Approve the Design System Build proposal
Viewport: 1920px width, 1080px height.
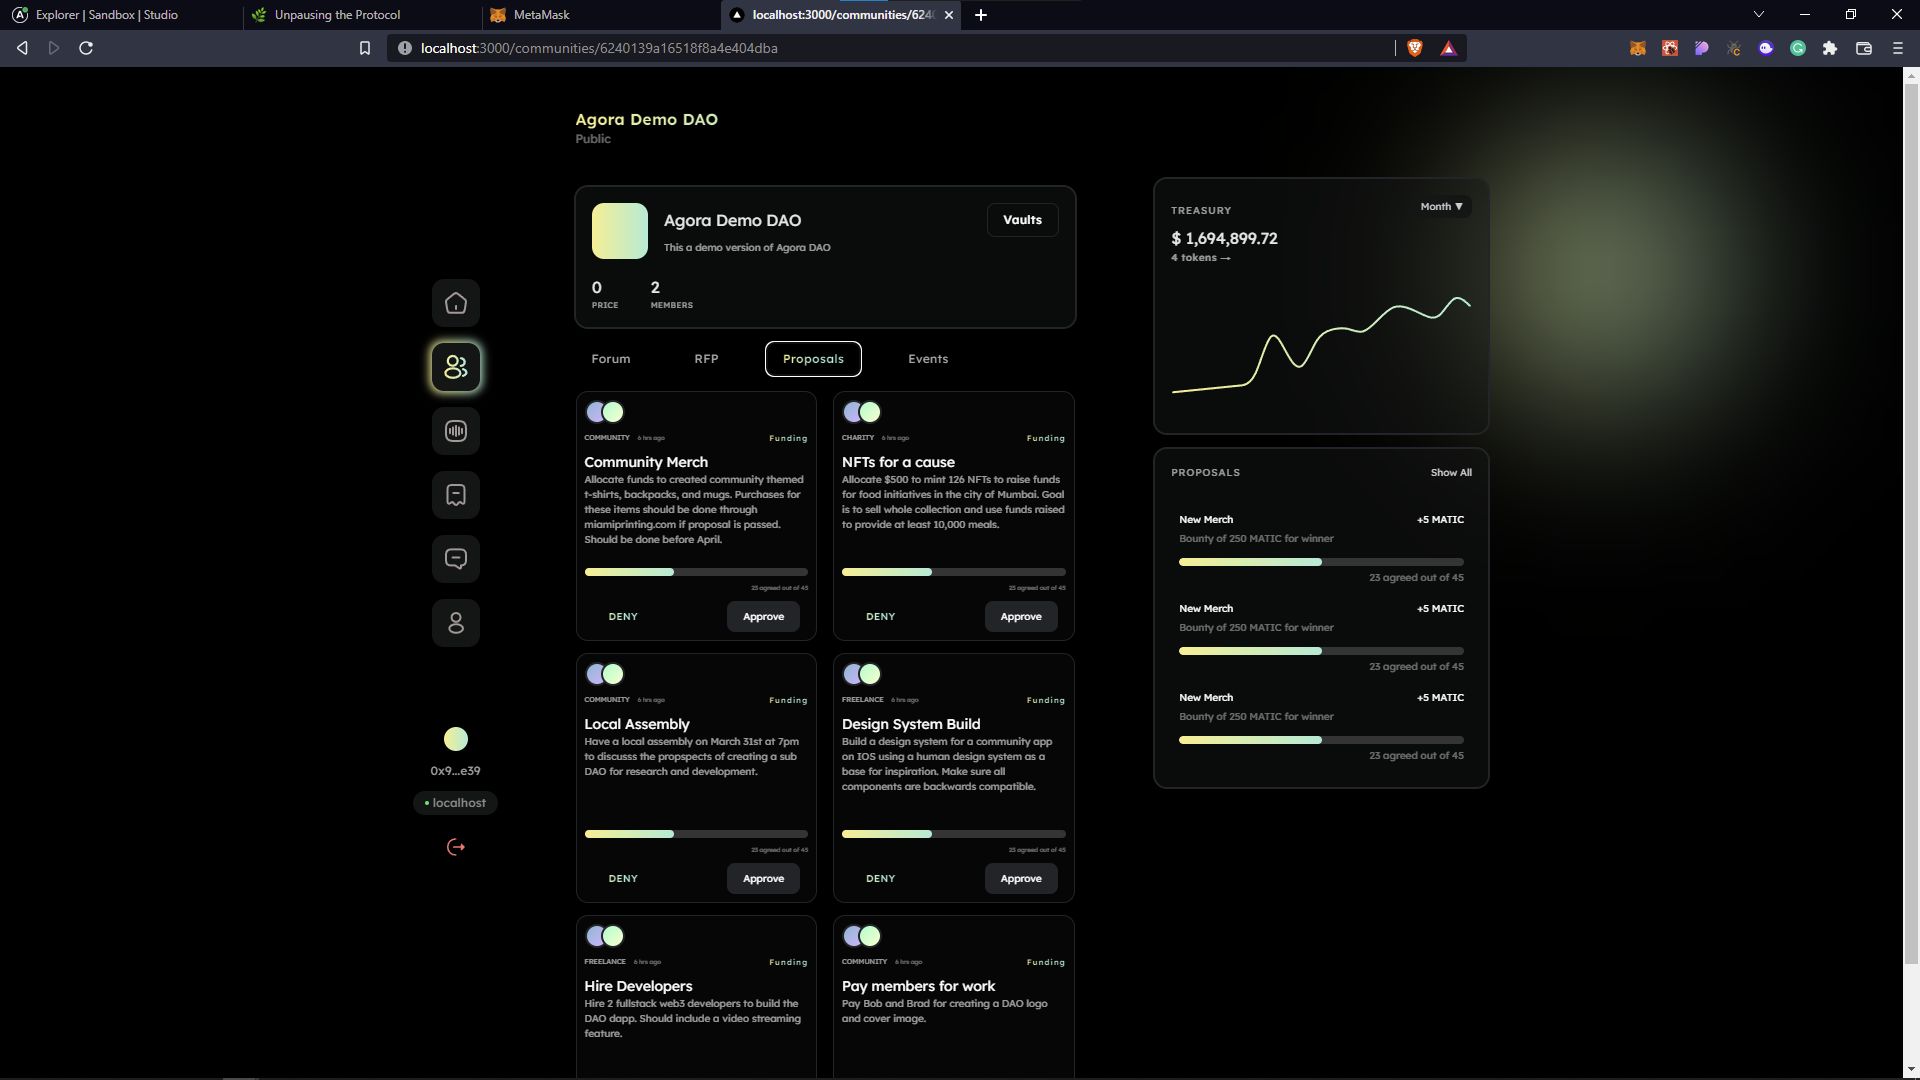point(1021,879)
